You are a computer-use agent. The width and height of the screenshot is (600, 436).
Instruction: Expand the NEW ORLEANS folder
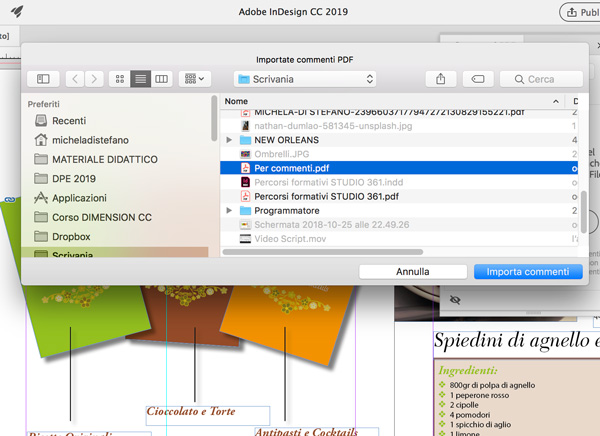pyautogui.click(x=229, y=140)
